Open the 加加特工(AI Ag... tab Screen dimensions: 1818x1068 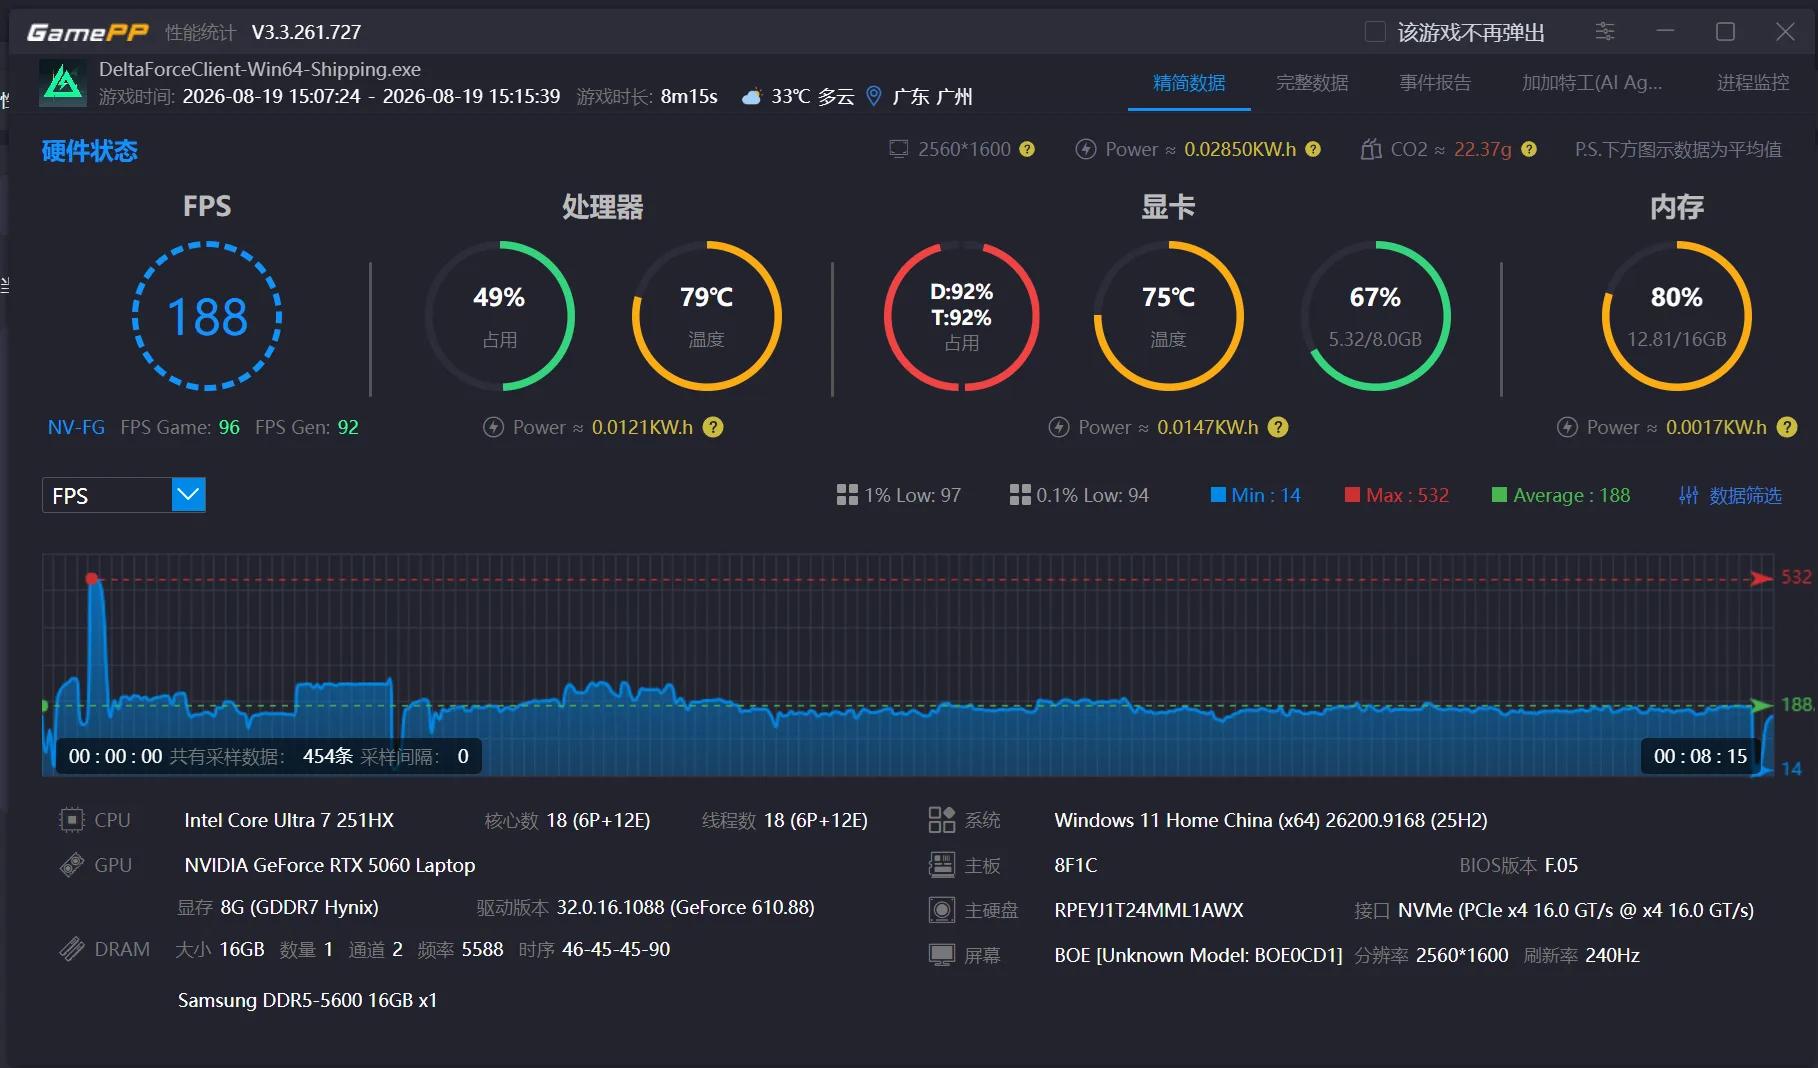coord(1592,83)
